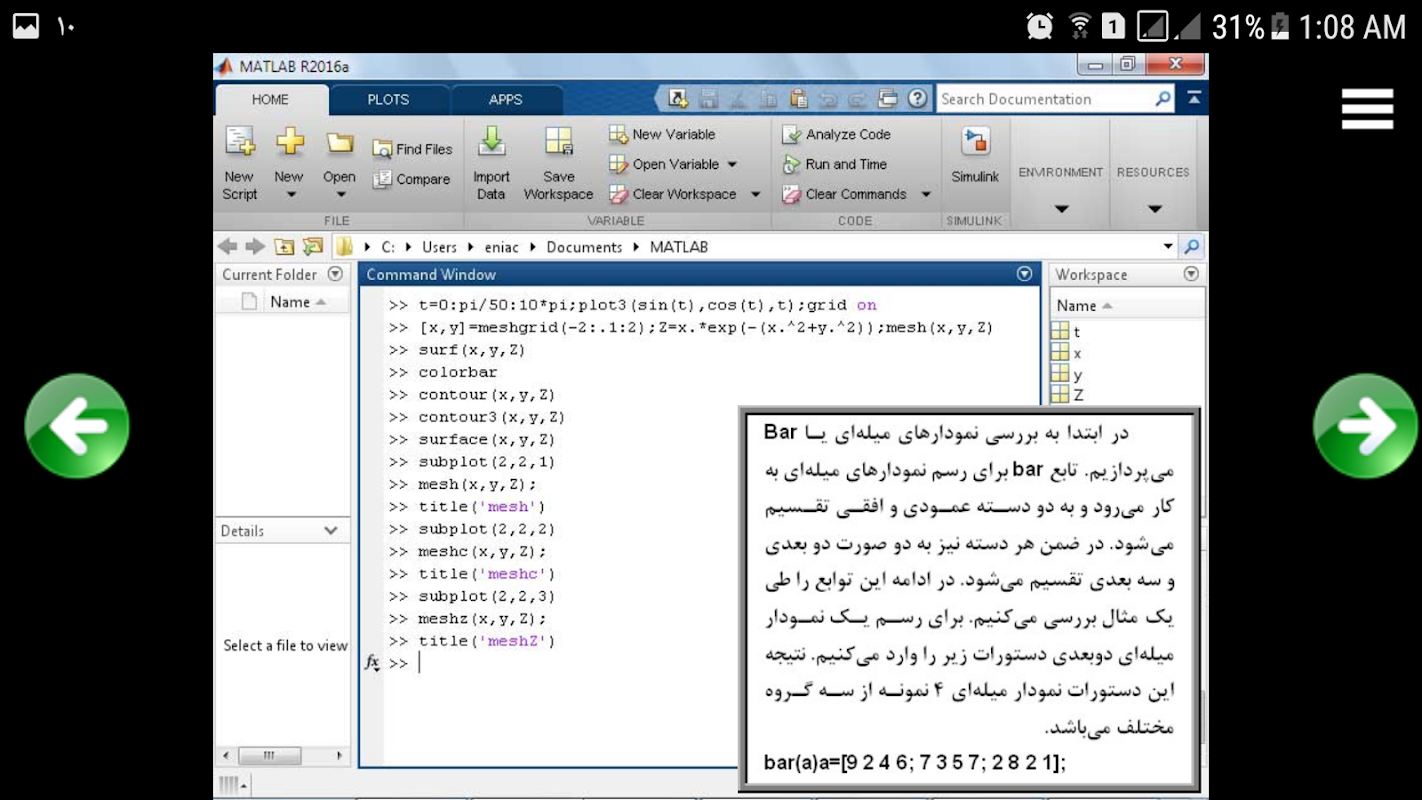Click eniac in the folder path
The image size is (1422, 800).
pyautogui.click(x=502, y=247)
